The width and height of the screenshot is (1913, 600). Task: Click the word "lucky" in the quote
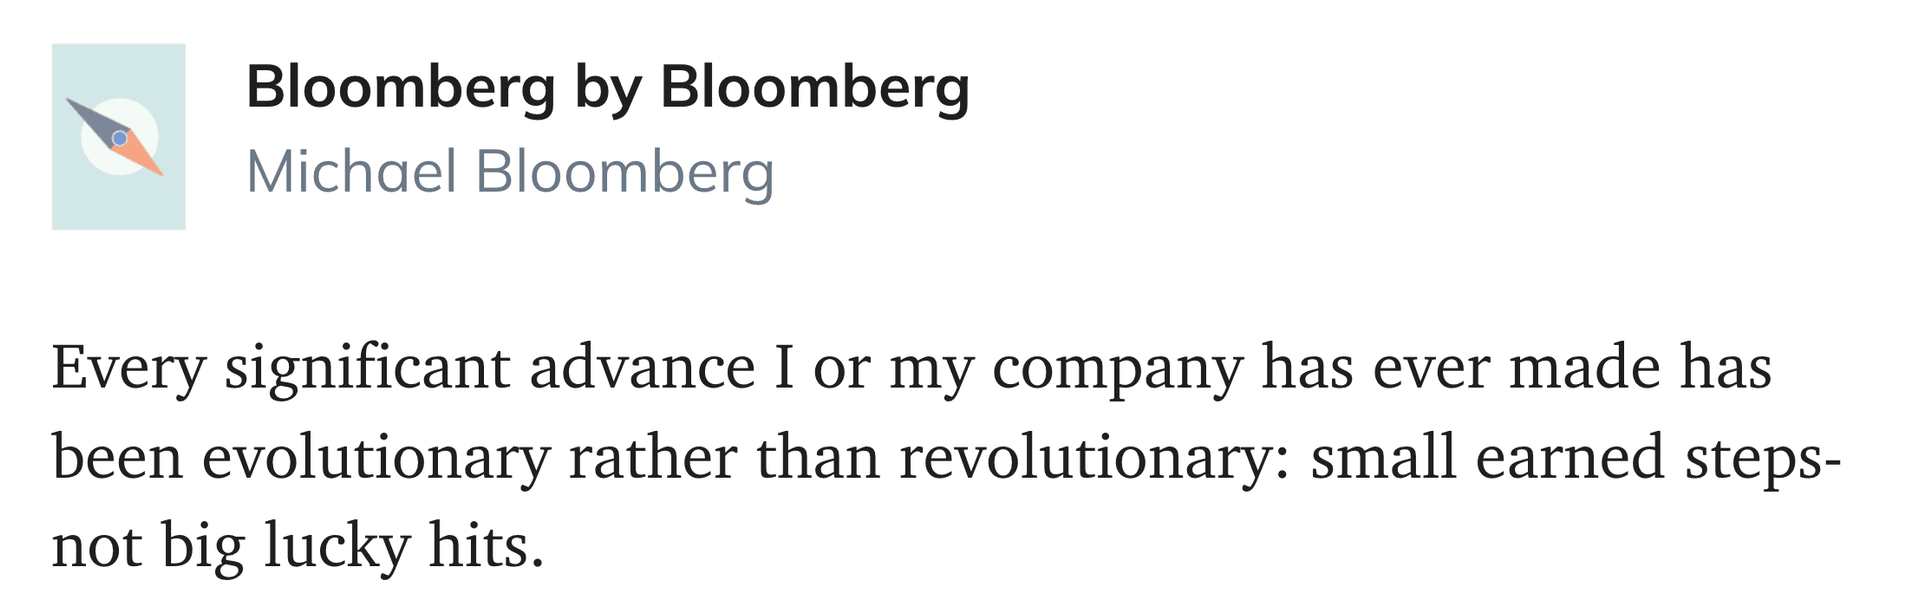337,547
